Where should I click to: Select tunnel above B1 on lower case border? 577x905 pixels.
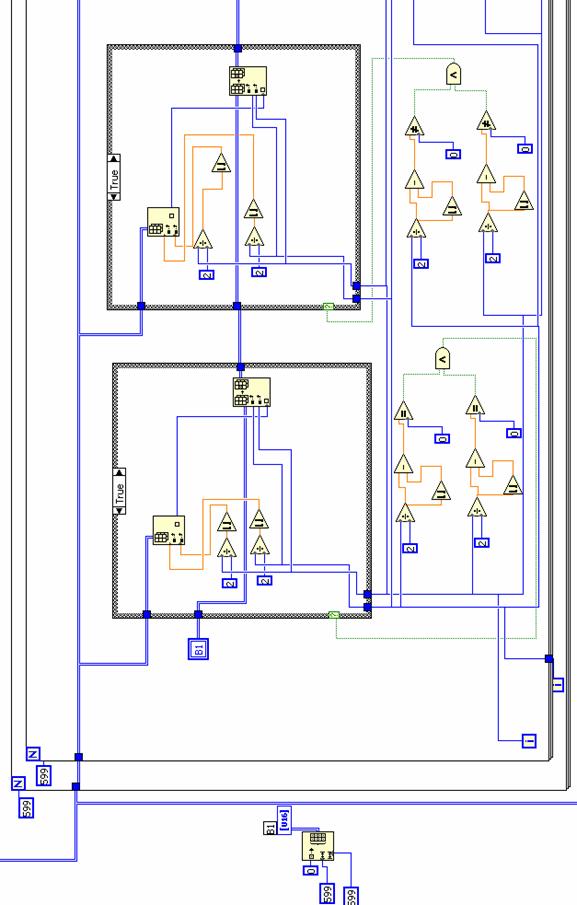[198, 615]
